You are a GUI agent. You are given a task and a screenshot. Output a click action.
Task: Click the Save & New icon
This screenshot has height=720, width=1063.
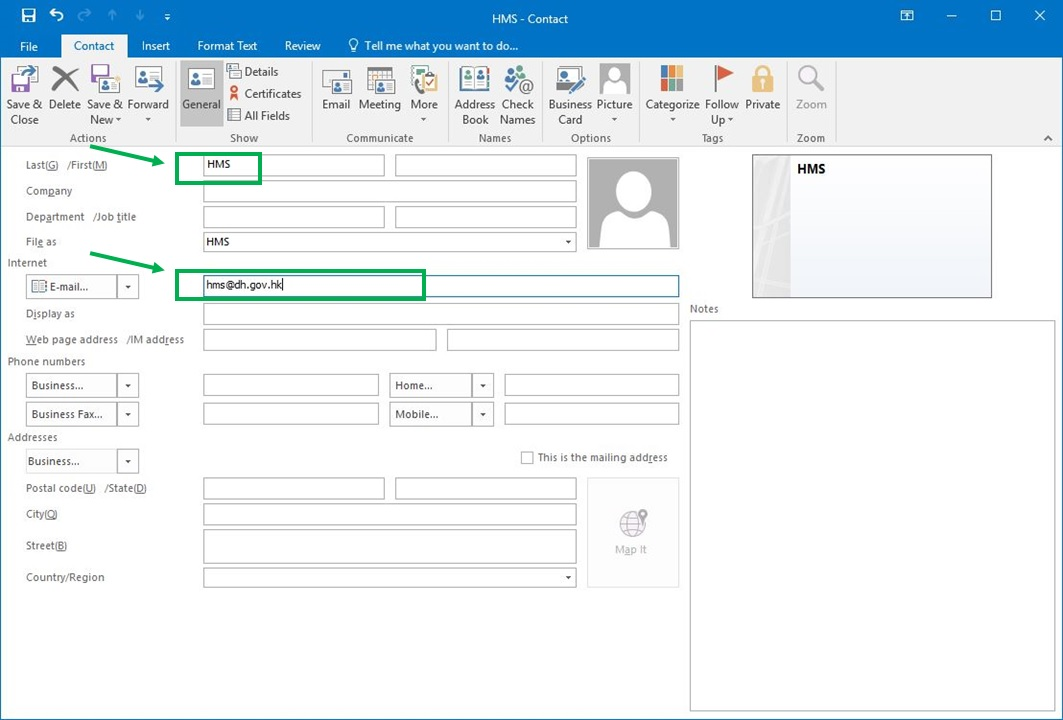104,90
